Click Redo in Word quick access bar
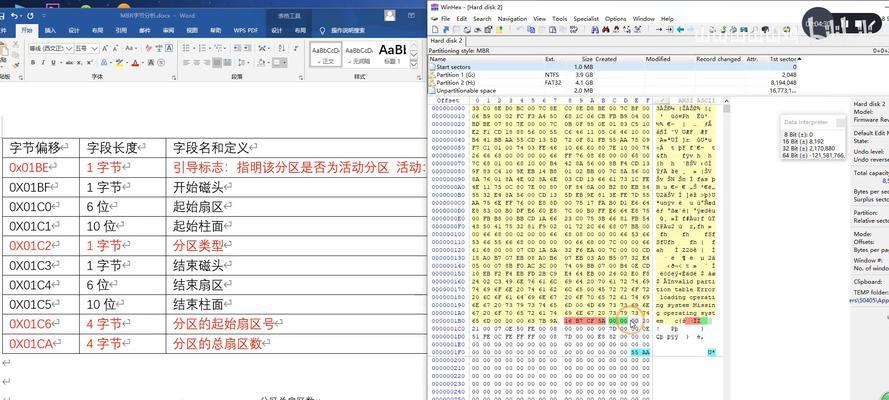Viewport: 889px width, 400px height. tap(30, 16)
